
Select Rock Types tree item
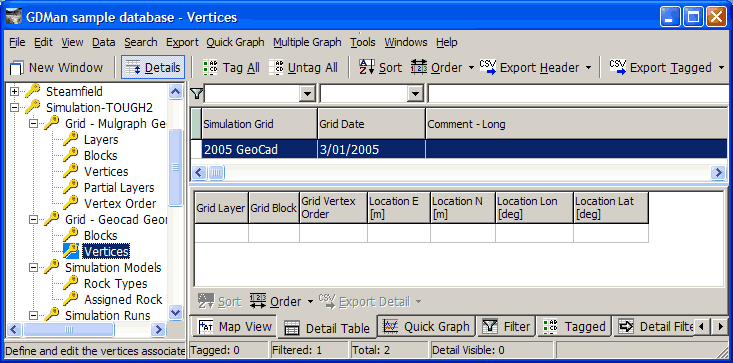coord(115,284)
